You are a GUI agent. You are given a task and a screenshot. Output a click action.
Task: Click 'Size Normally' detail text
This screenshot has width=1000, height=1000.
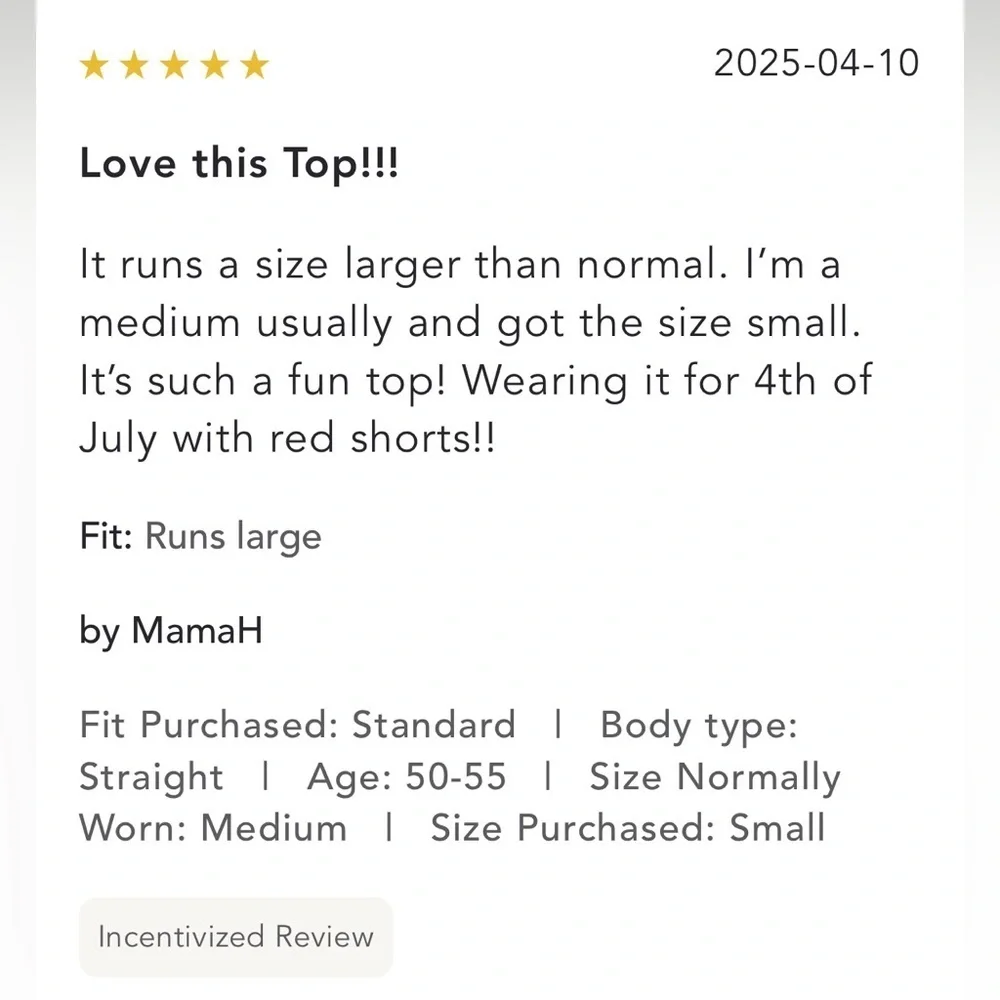[715, 778]
